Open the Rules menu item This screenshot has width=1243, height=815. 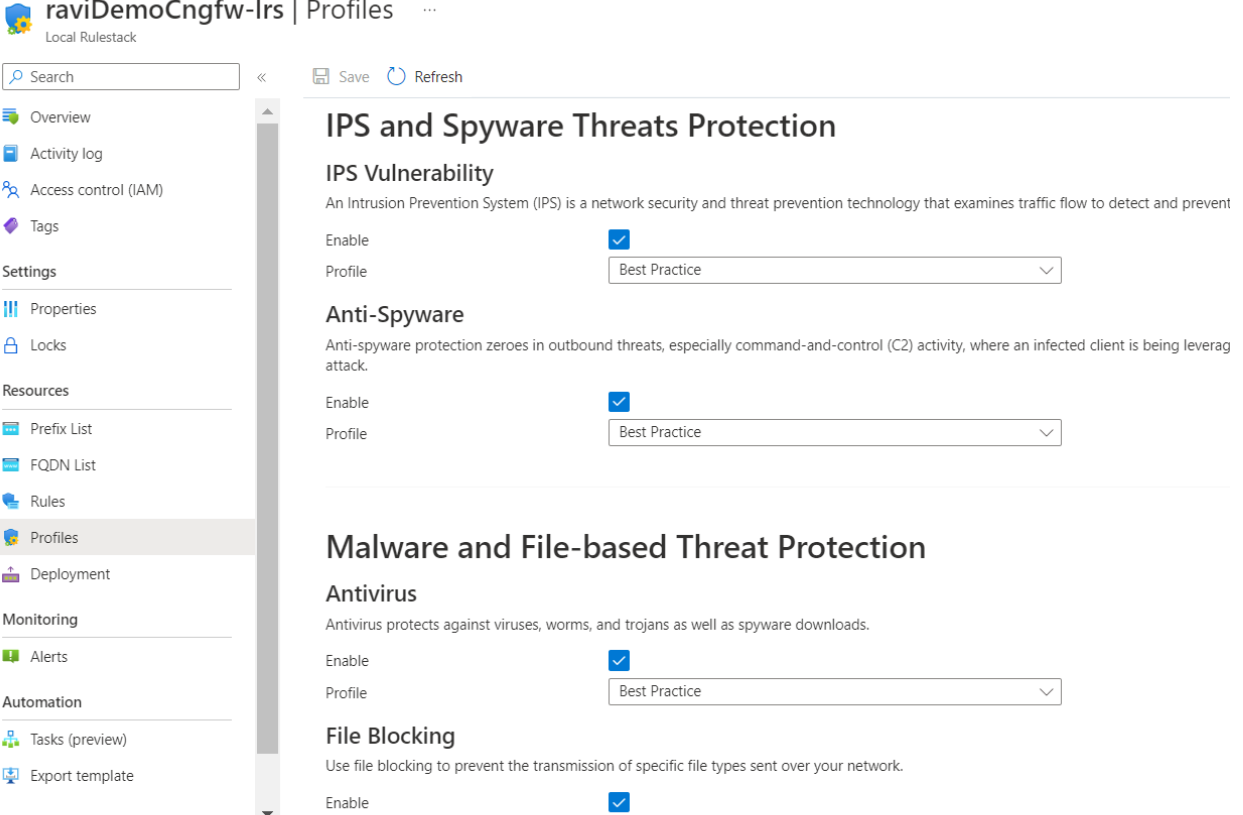[x=47, y=501]
